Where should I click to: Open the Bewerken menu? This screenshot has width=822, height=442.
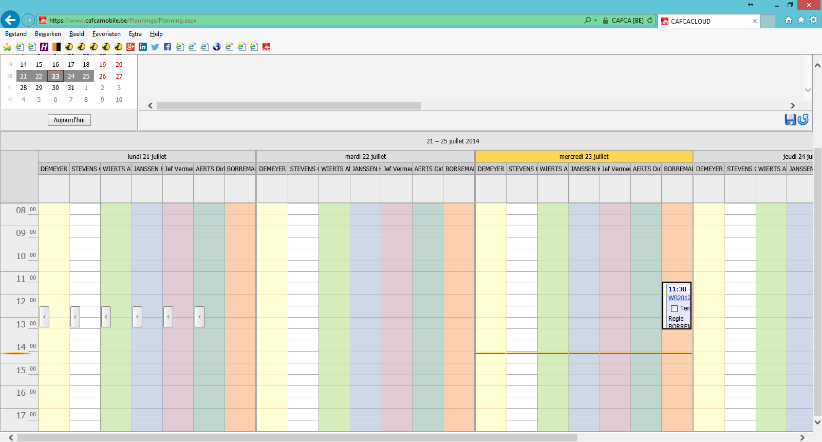pyautogui.click(x=48, y=34)
